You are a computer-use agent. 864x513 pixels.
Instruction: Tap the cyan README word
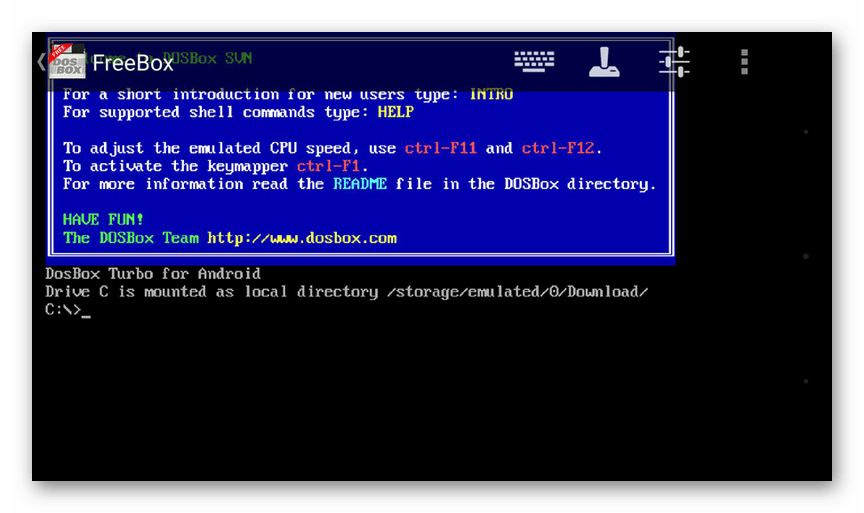tap(360, 184)
